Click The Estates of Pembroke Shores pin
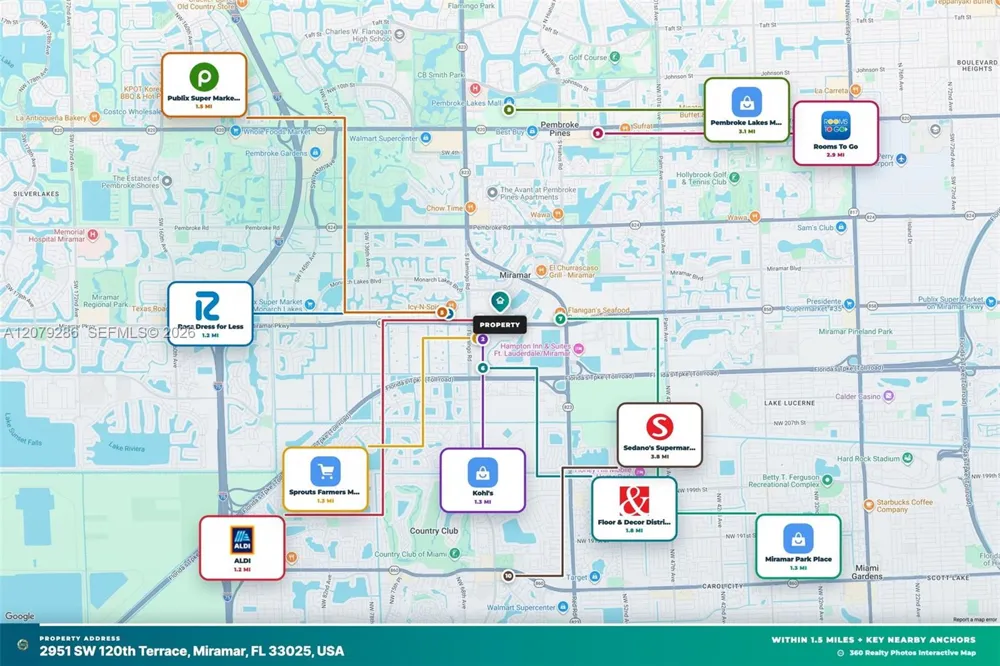 click(166, 181)
